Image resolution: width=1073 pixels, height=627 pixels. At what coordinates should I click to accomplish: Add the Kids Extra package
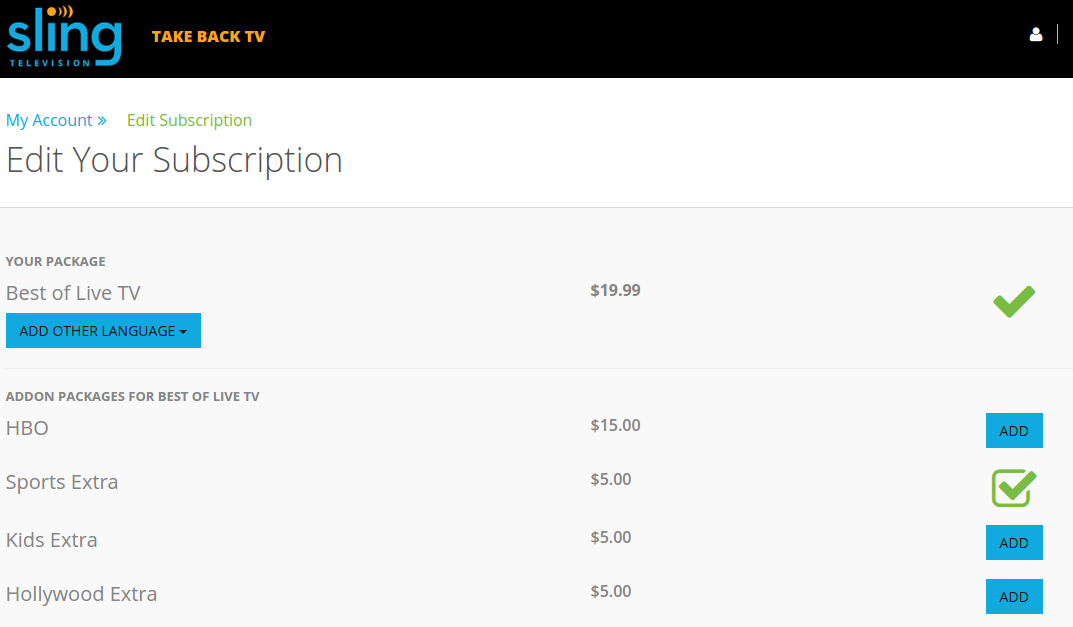[1013, 542]
